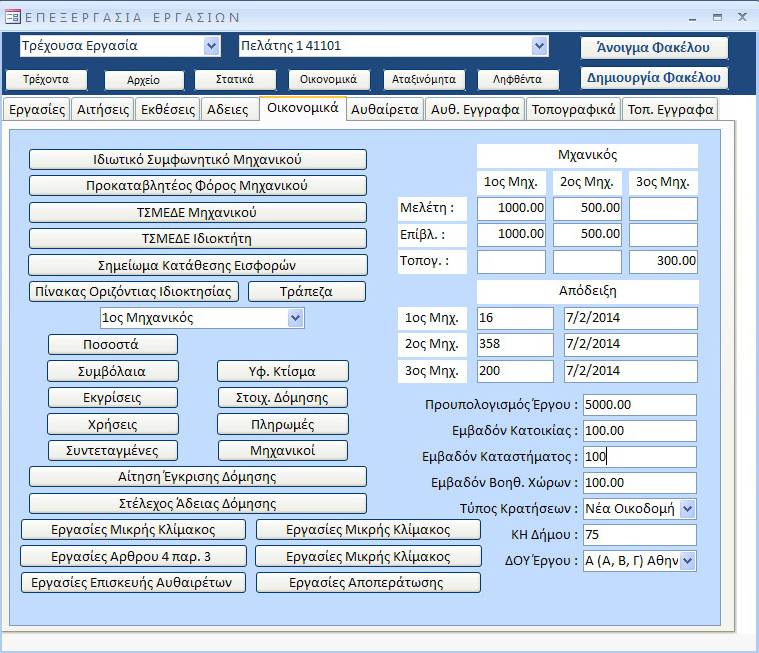Go to the Άδειες tab
Image resolution: width=759 pixels, height=653 pixels.
pos(227,110)
